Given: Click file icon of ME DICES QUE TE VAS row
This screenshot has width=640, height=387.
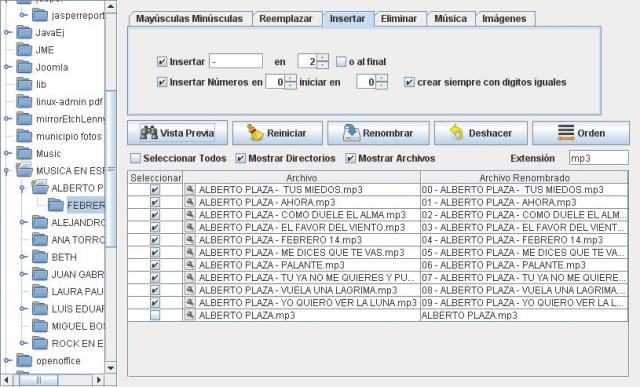Looking at the screenshot, I should (190, 252).
